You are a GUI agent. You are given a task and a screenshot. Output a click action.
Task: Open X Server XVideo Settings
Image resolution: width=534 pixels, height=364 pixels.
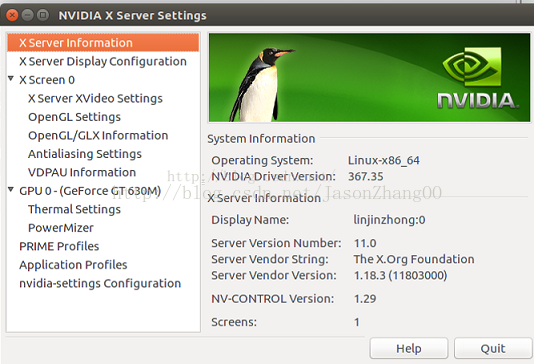tap(95, 98)
